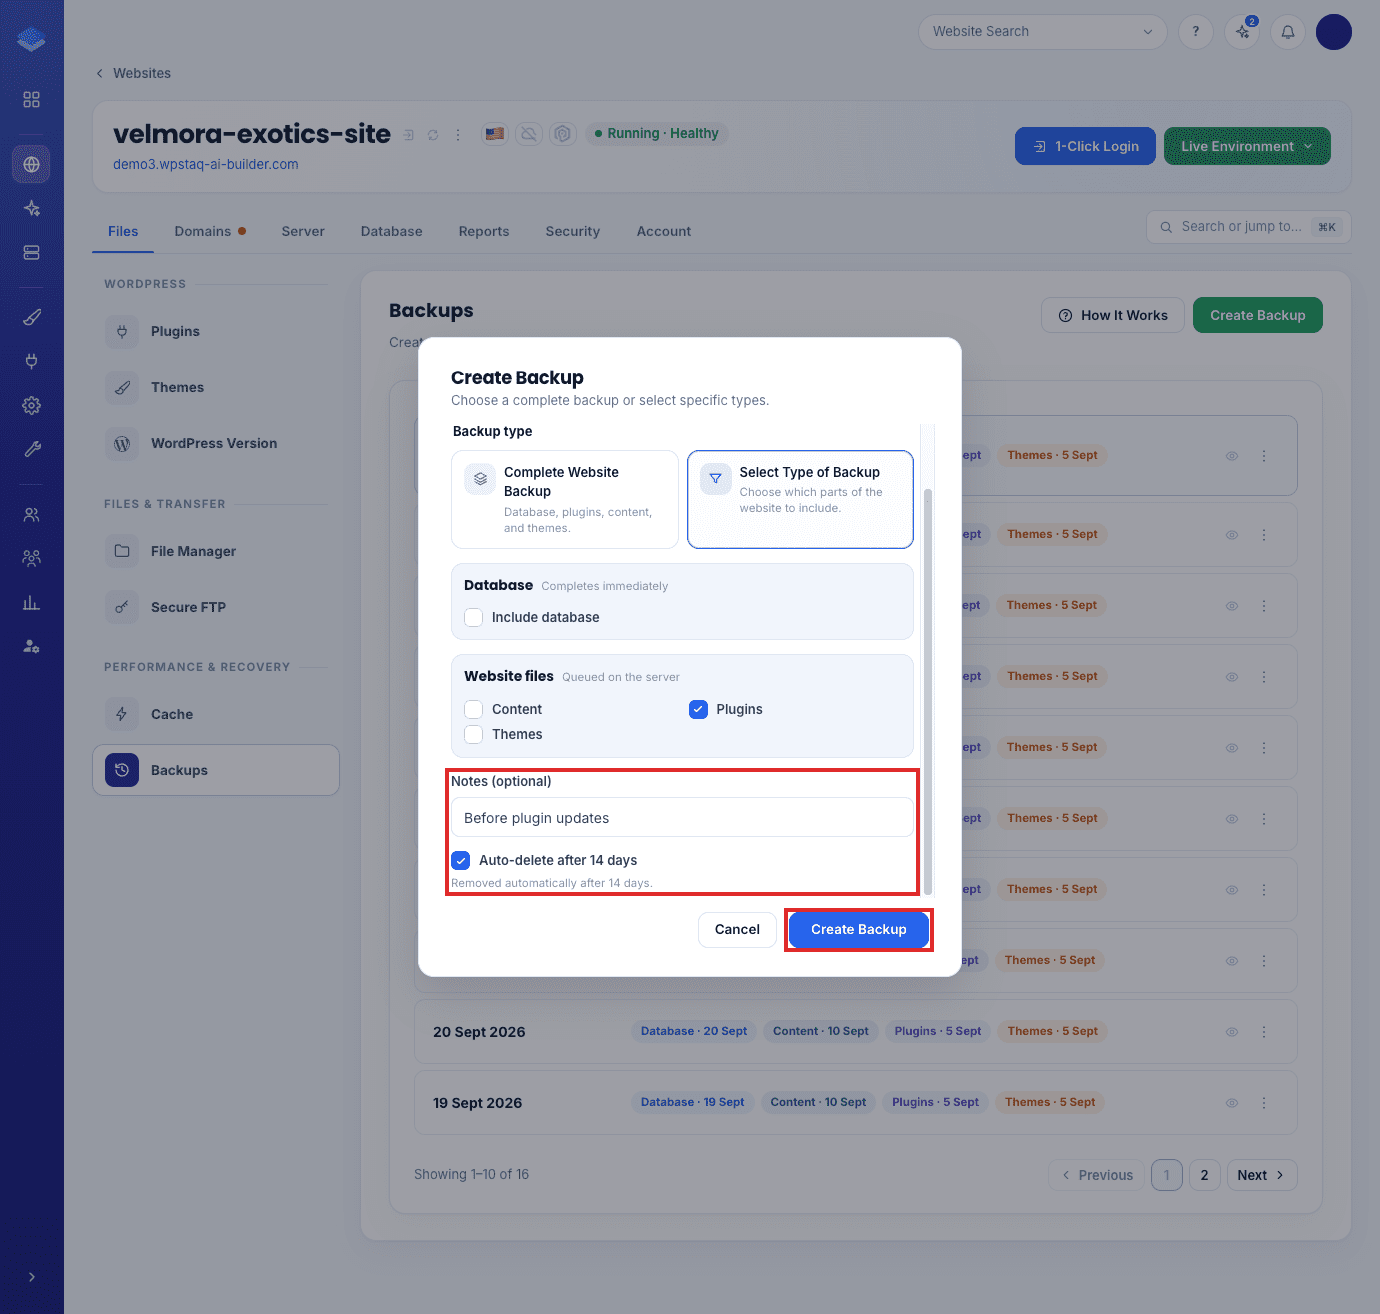
Task: Open the help question mark icon
Action: 1196,32
